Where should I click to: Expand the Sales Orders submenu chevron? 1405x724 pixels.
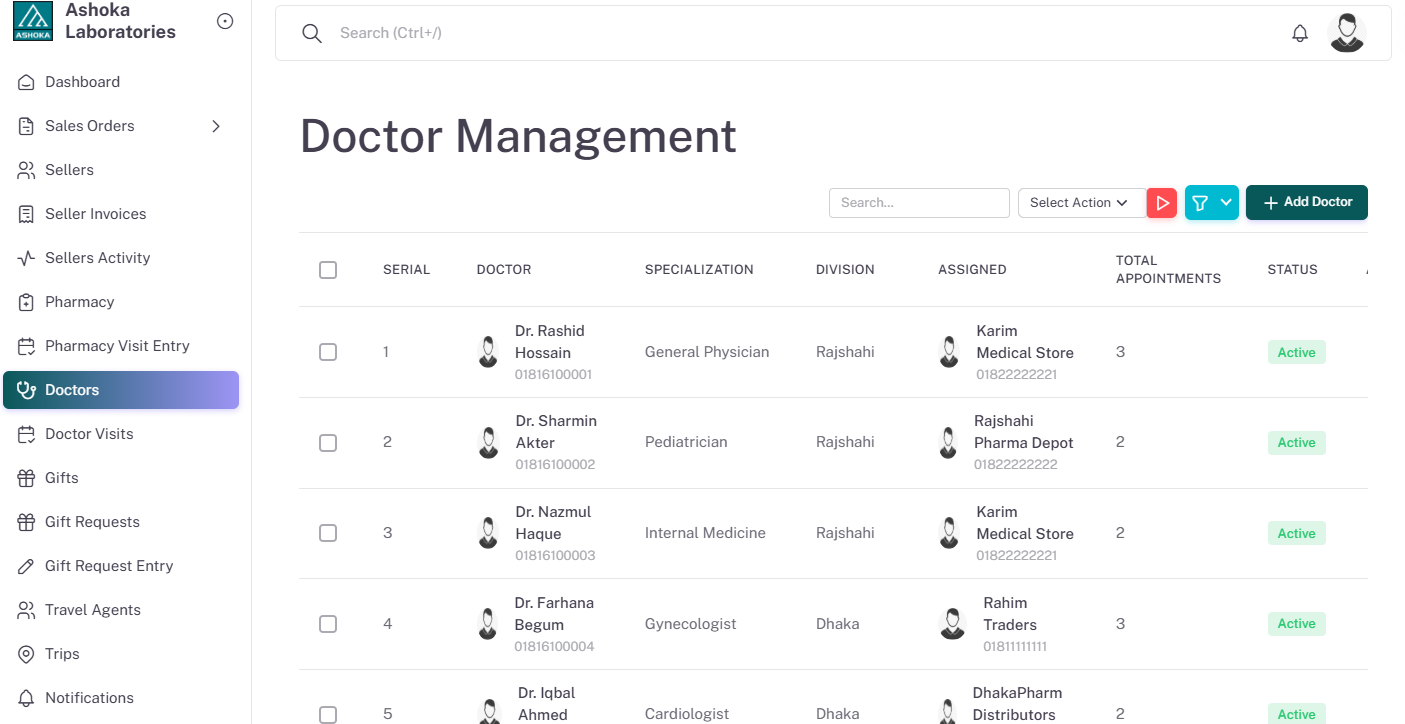pos(216,126)
